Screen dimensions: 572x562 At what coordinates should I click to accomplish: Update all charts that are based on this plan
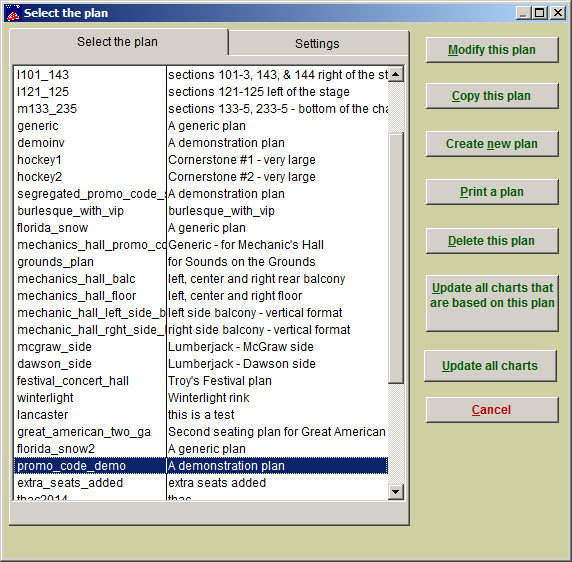click(x=492, y=303)
